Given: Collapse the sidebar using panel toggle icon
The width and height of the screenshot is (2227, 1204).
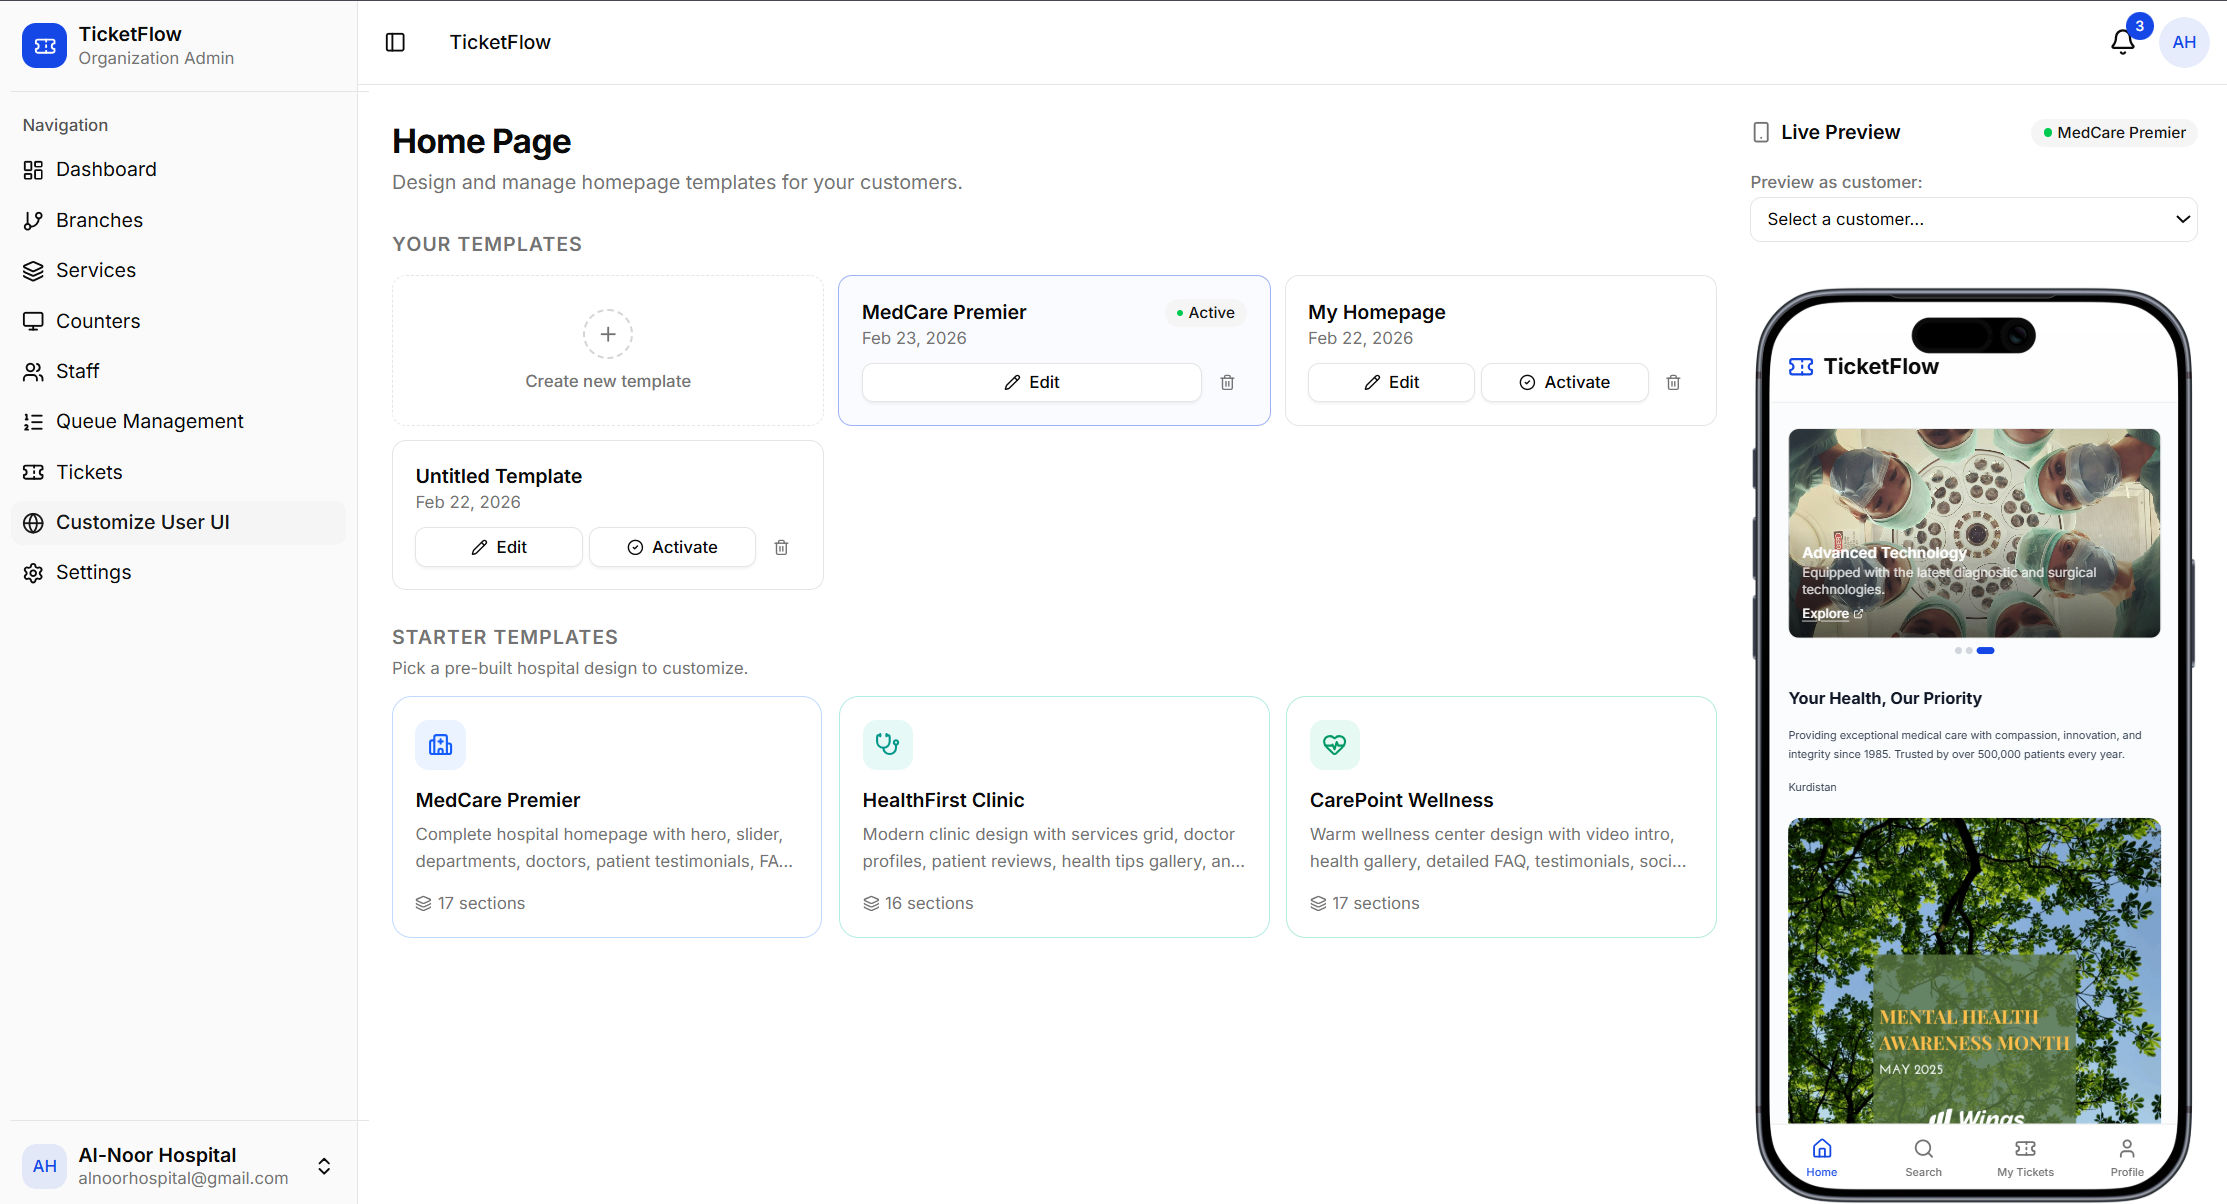Looking at the screenshot, I should (x=395, y=42).
